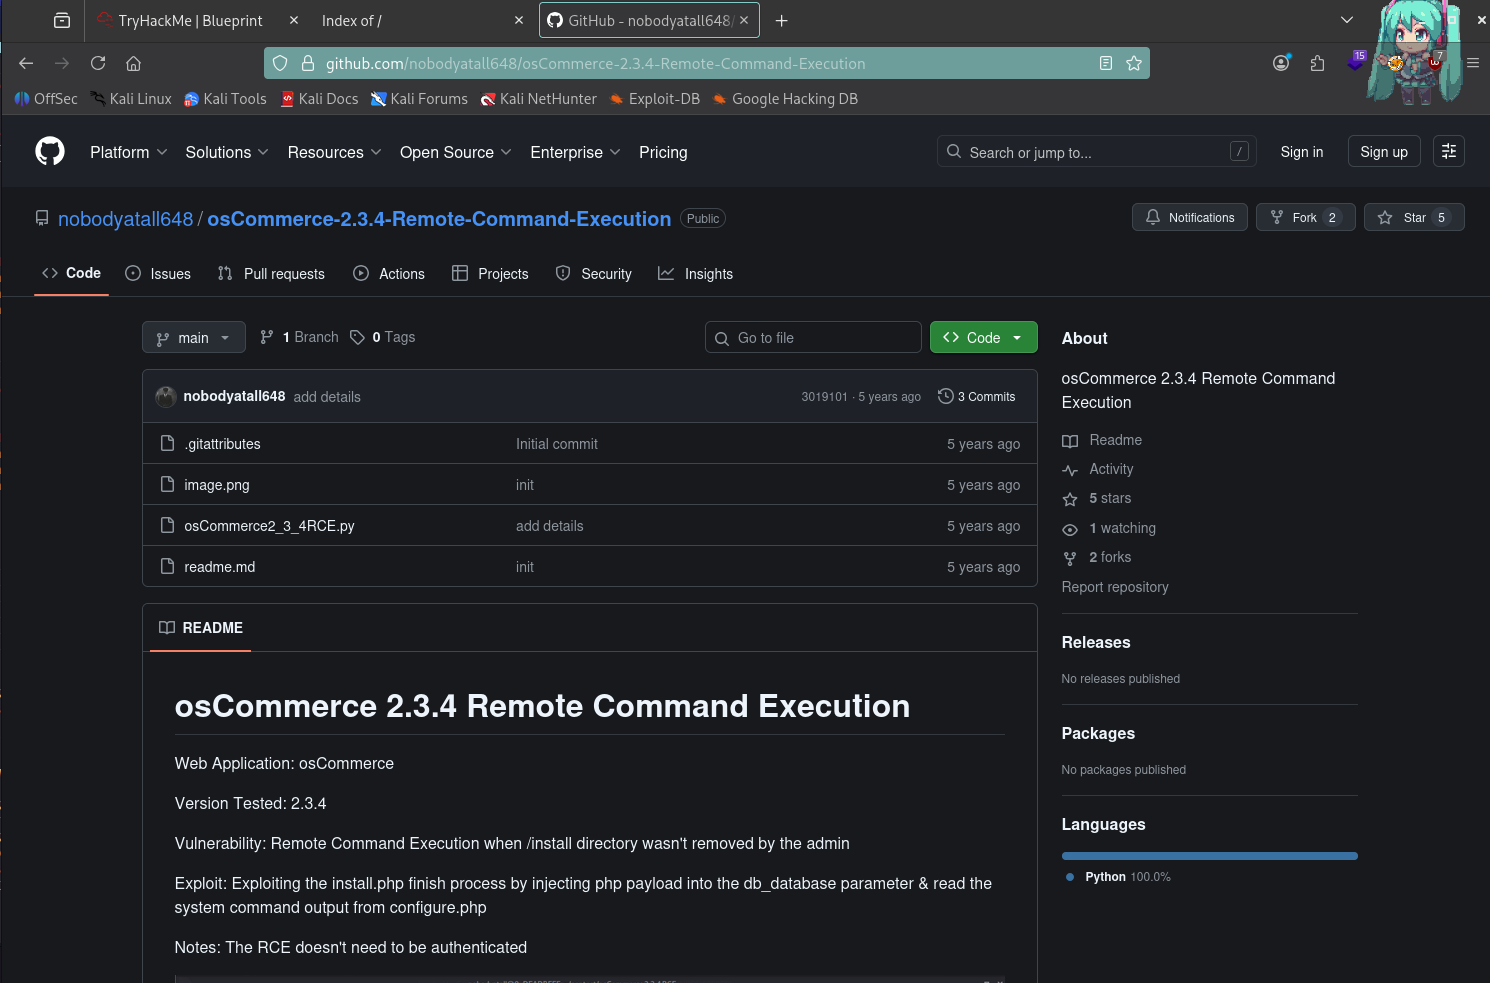The width and height of the screenshot is (1490, 983).
Task: Switch to the Security tab
Action: pyautogui.click(x=594, y=273)
